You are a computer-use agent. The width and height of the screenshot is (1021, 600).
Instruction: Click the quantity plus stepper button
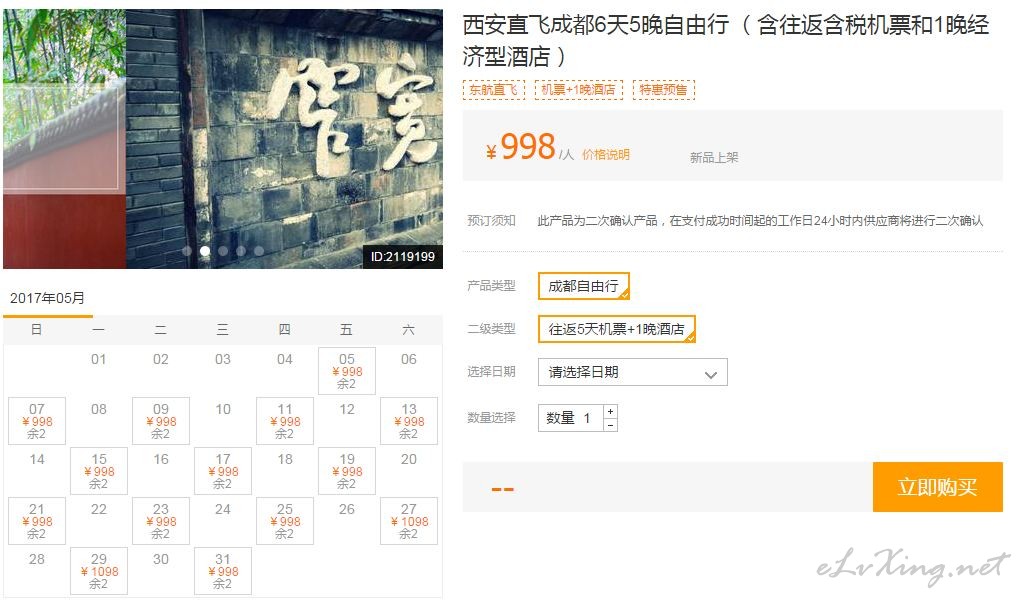coord(610,412)
